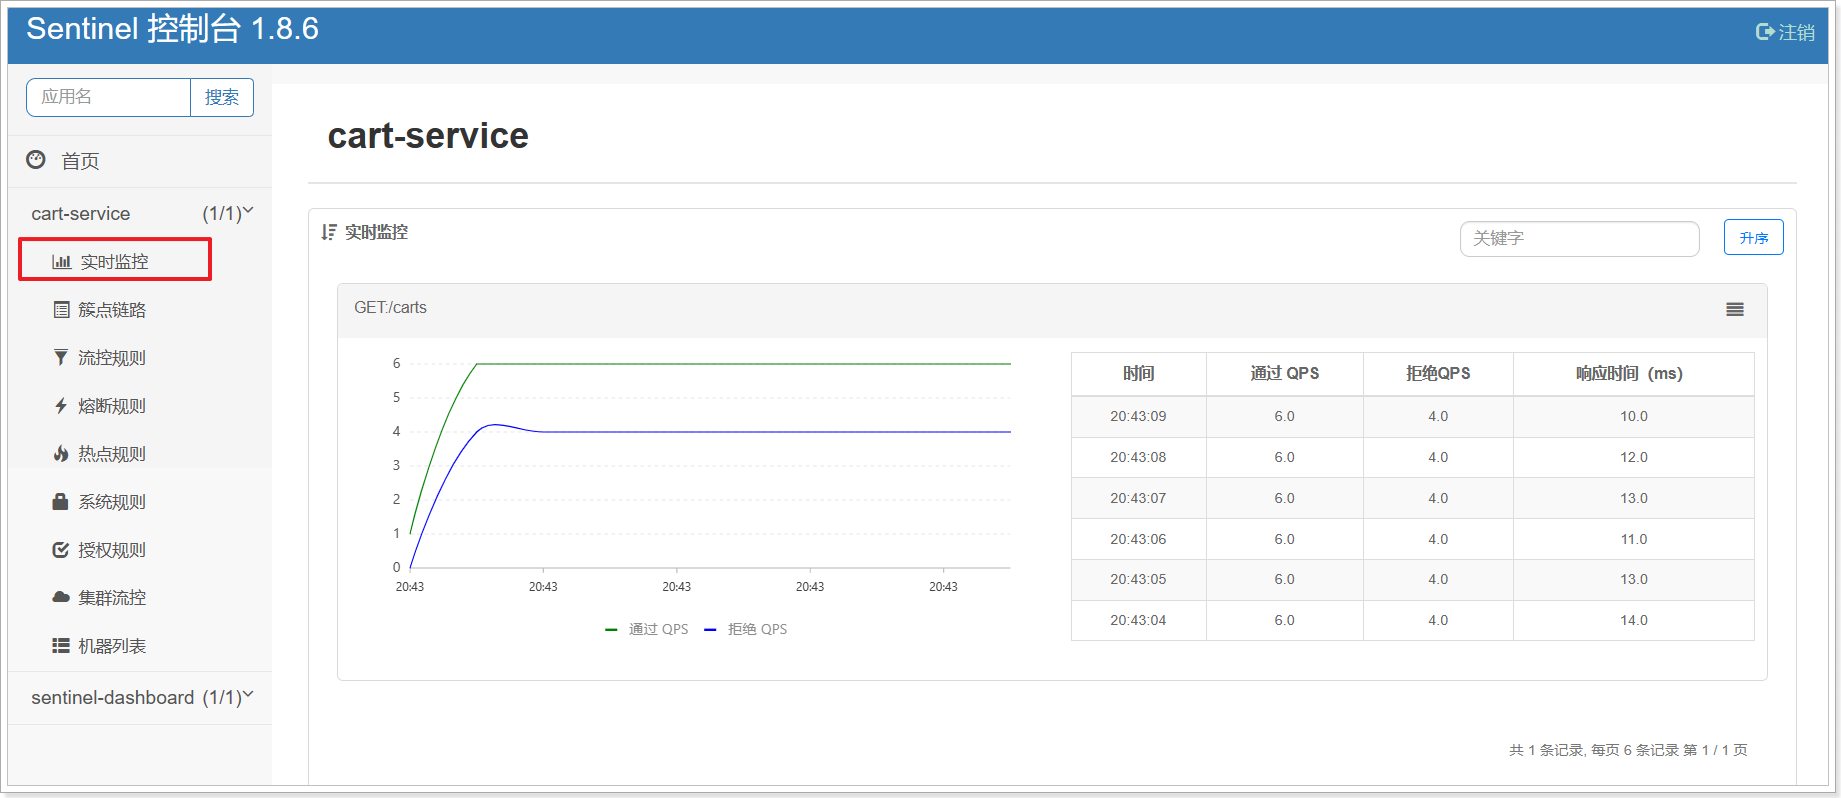This screenshot has height=798, width=1841.
Task: Click the flame icon for 热点规则
Action: pos(61,454)
